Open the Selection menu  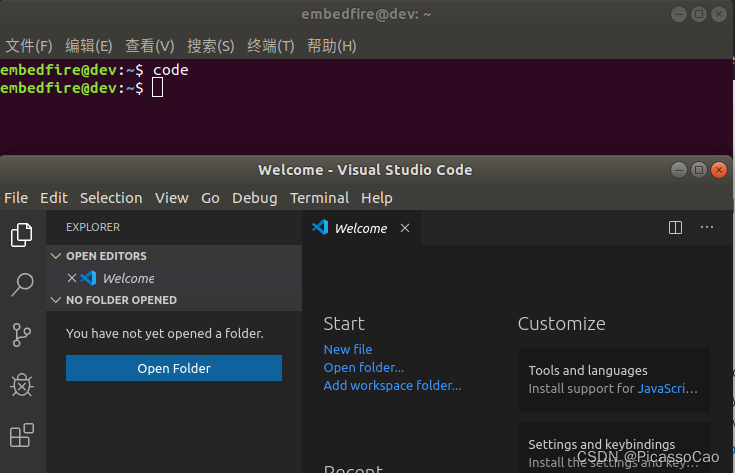(111, 198)
